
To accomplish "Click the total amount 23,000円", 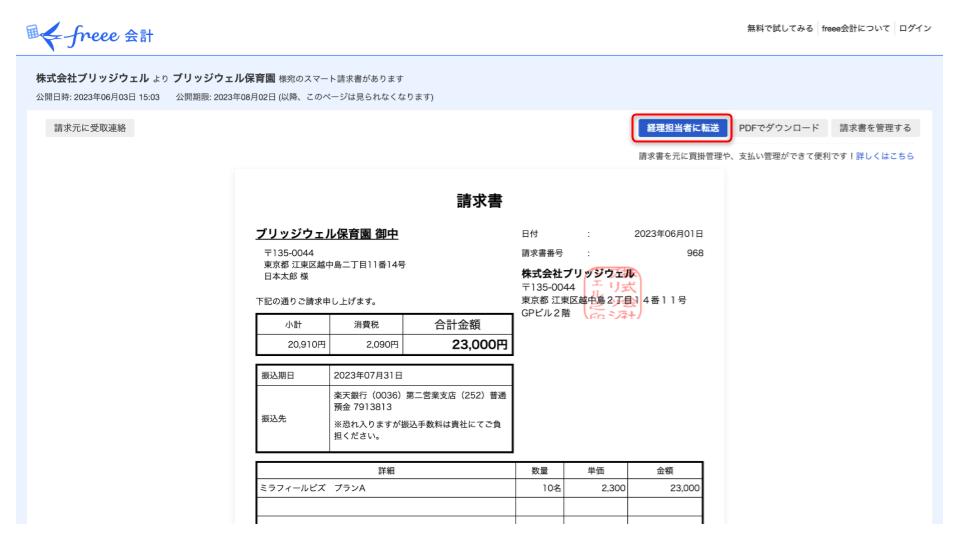I will (x=479, y=345).
